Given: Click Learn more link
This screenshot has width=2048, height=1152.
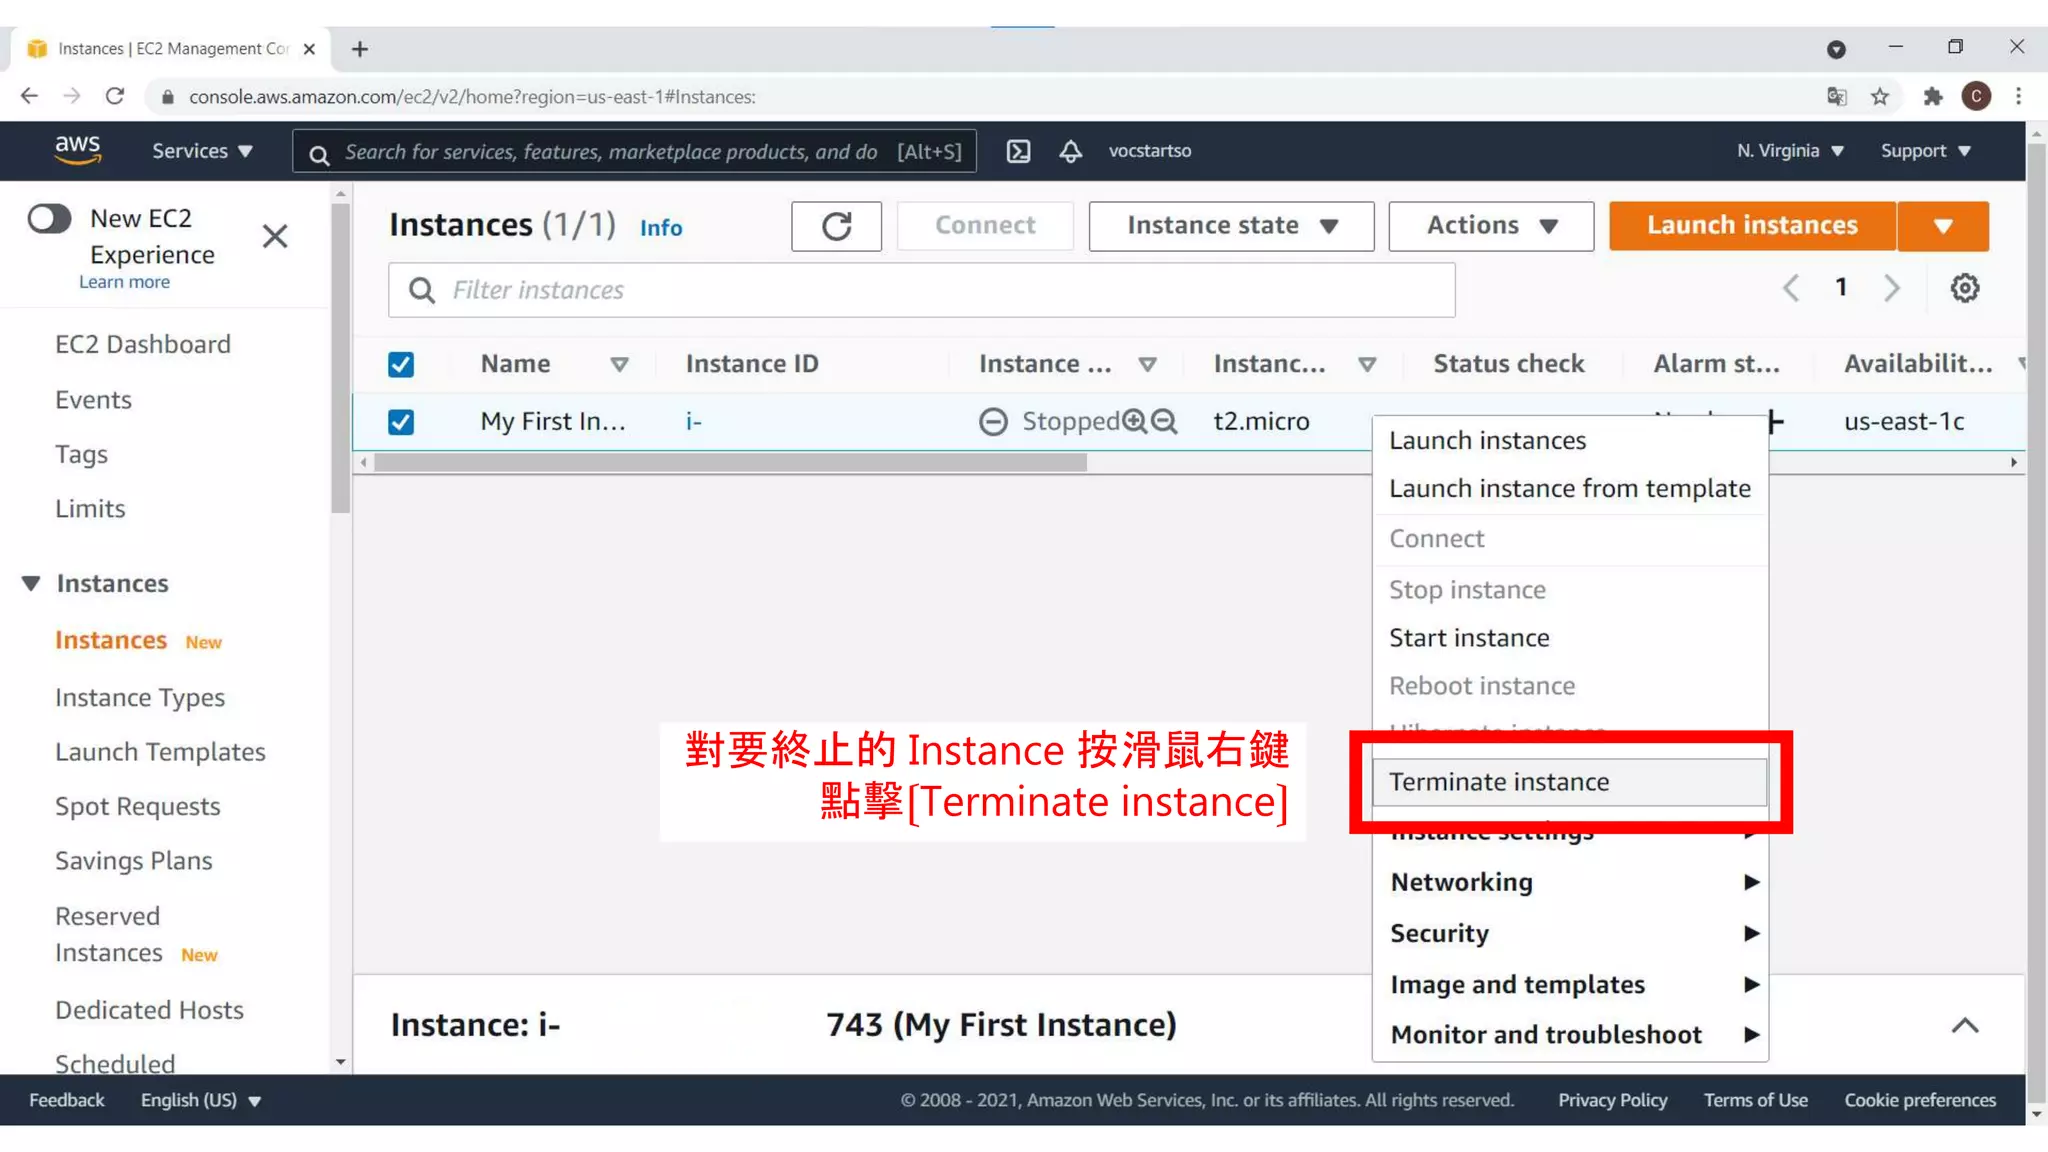Looking at the screenshot, I should coord(125,282).
